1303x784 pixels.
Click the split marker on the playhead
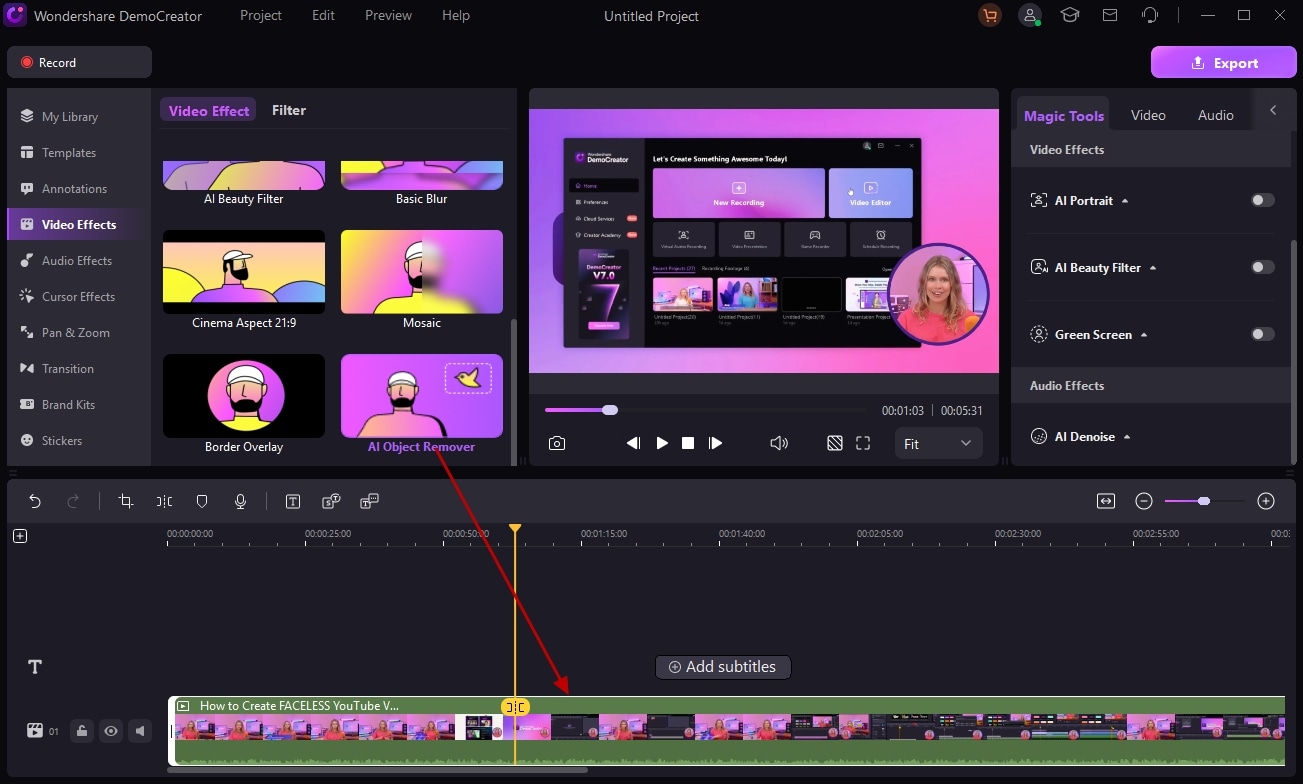[515, 707]
